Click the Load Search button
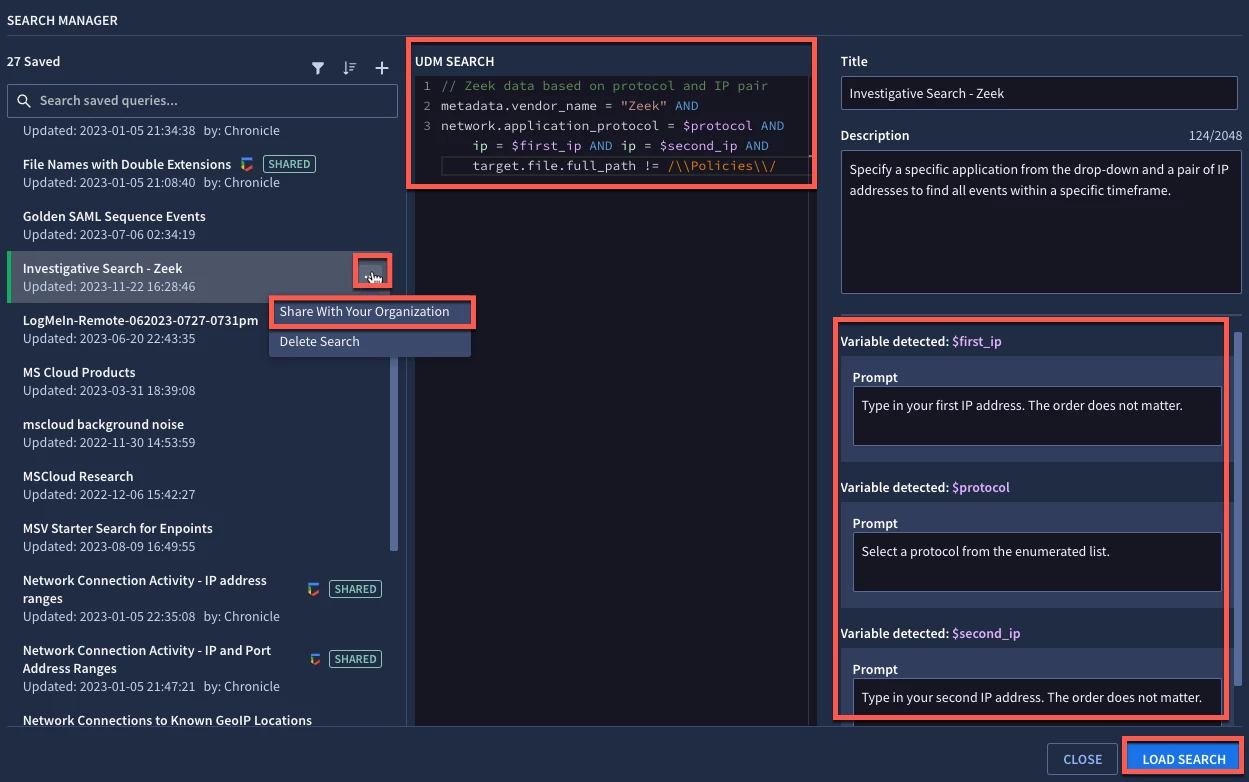This screenshot has height=782, width=1249. 1184,759
